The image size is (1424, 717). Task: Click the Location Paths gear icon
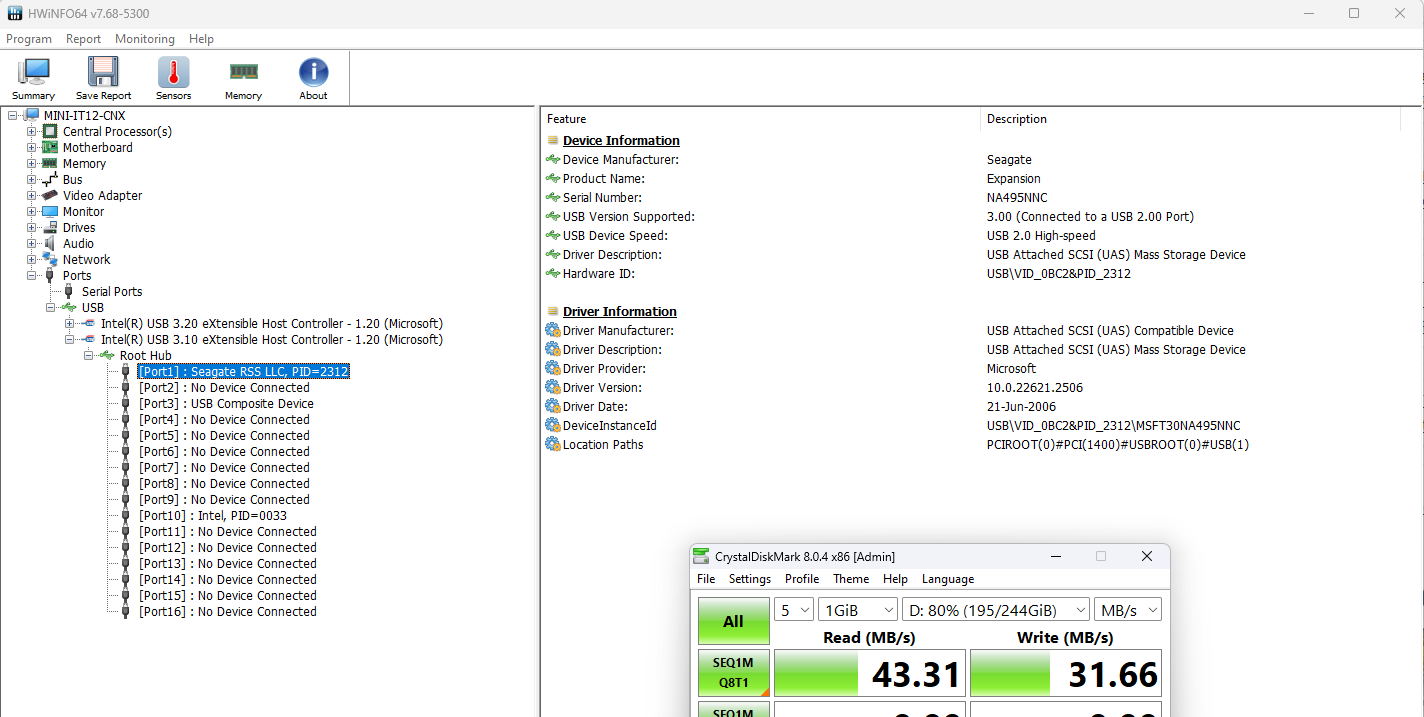click(x=552, y=444)
